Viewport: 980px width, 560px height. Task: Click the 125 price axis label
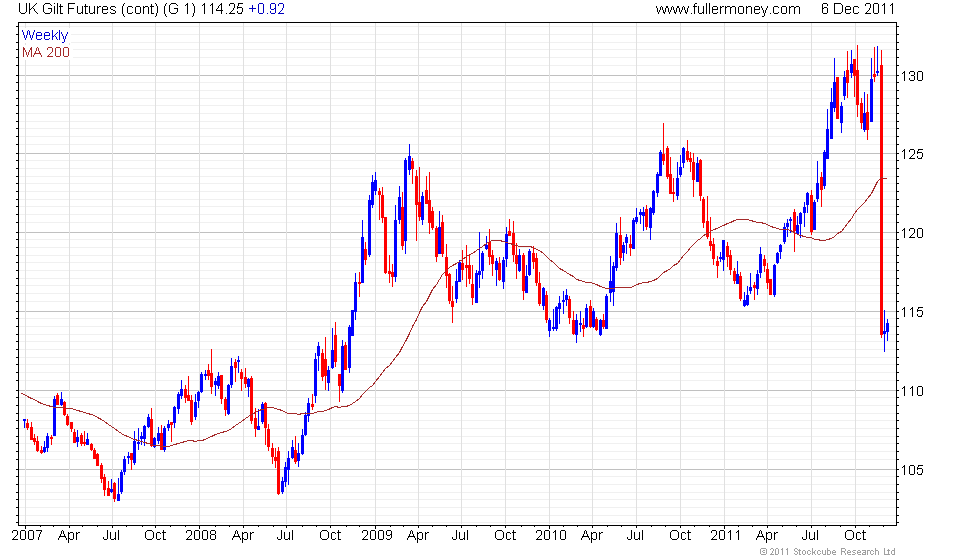(x=912, y=154)
